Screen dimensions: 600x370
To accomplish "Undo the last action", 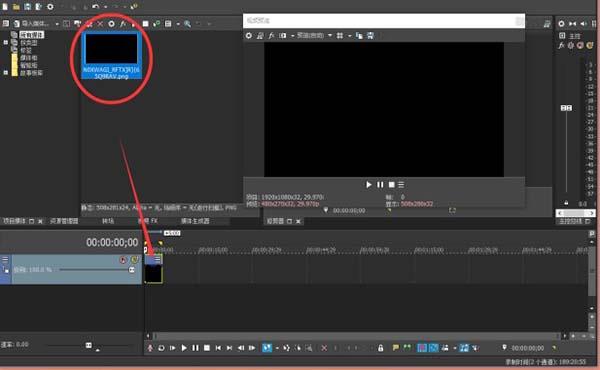I will point(96,7).
